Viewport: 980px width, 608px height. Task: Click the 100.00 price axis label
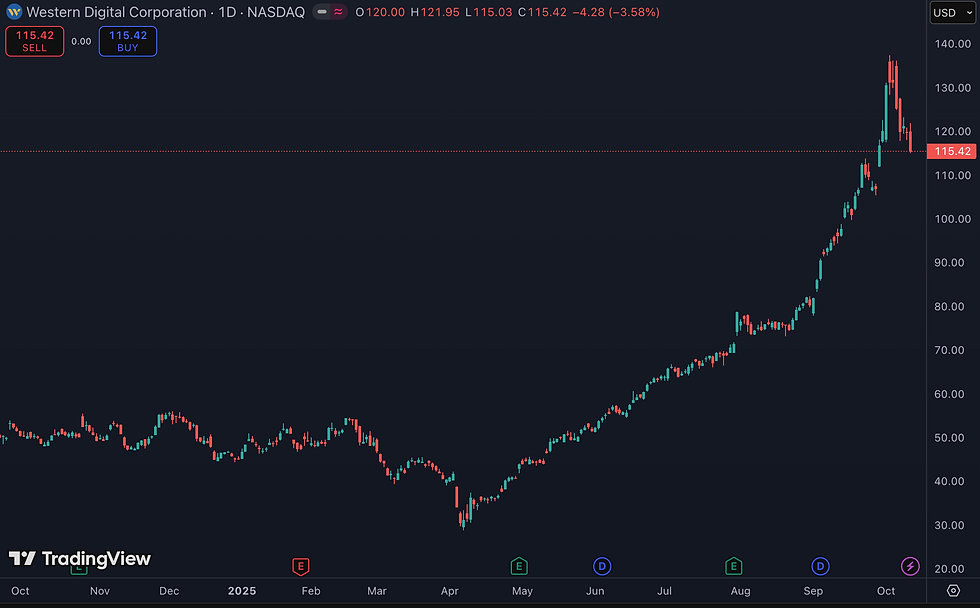(952, 219)
